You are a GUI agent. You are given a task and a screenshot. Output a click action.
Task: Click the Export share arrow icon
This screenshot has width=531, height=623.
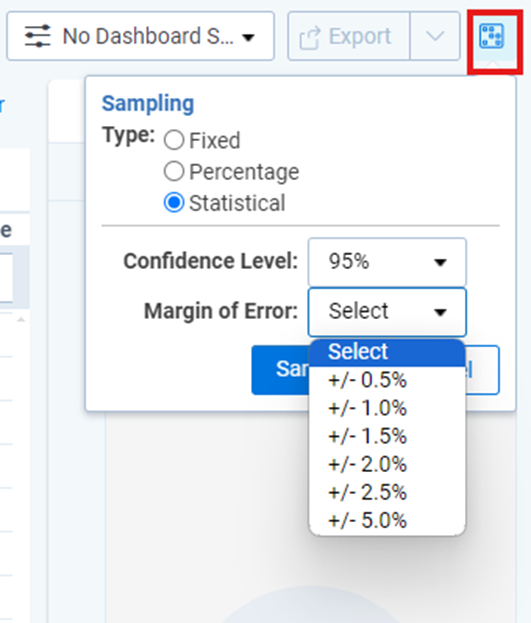tap(309, 37)
